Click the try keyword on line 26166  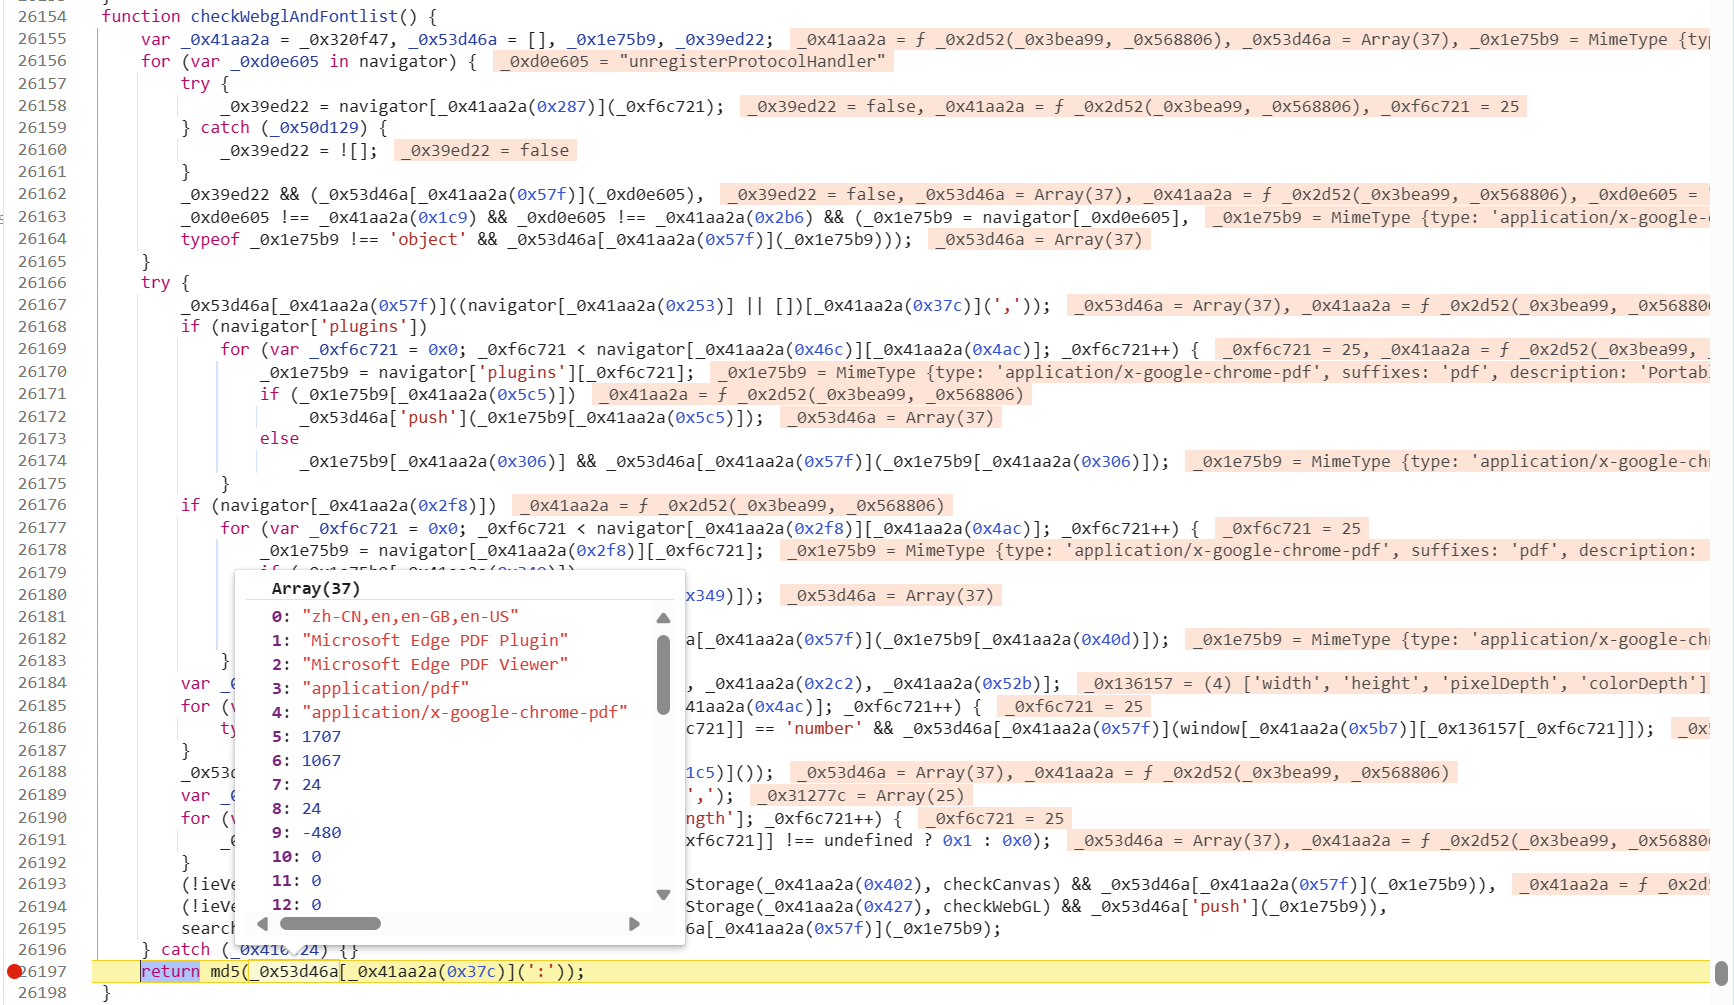[155, 283]
